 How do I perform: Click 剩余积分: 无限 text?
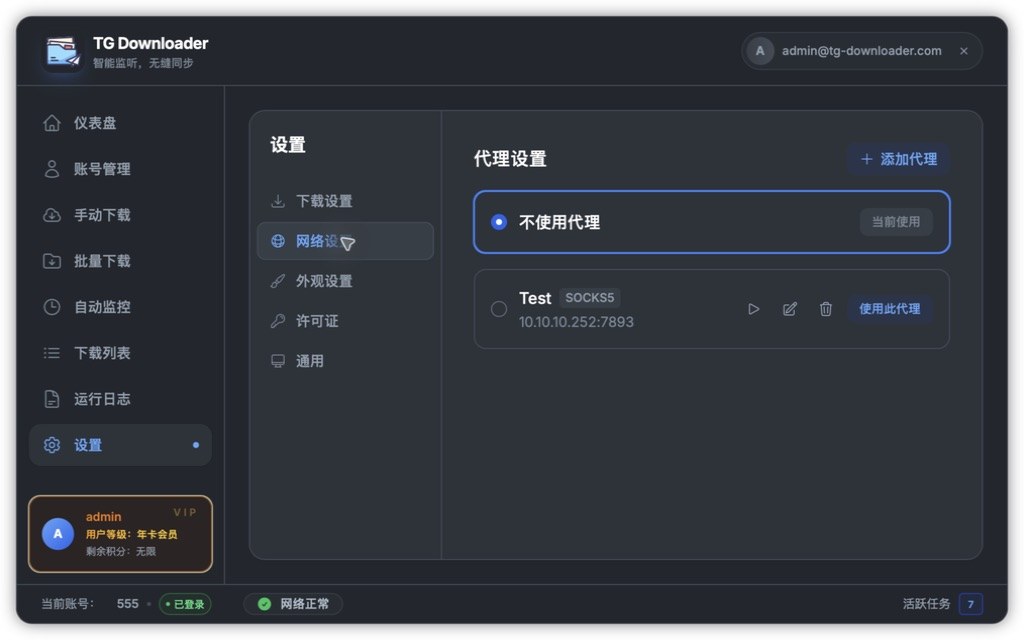121,551
